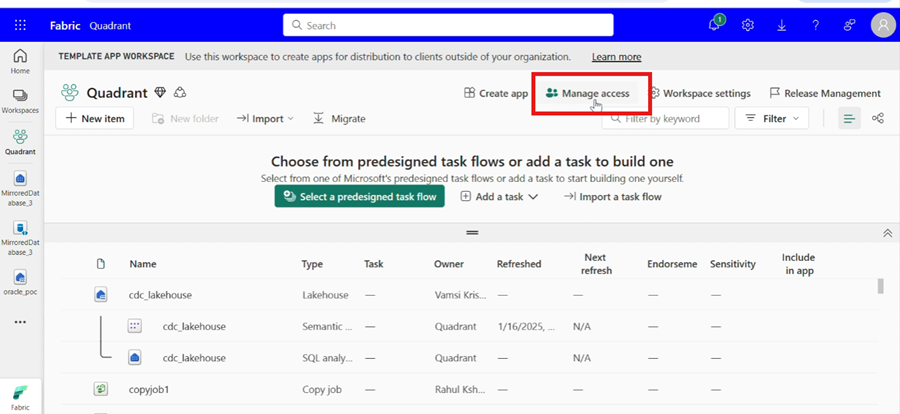
Task: Click the Owner column header
Action: click(x=449, y=264)
